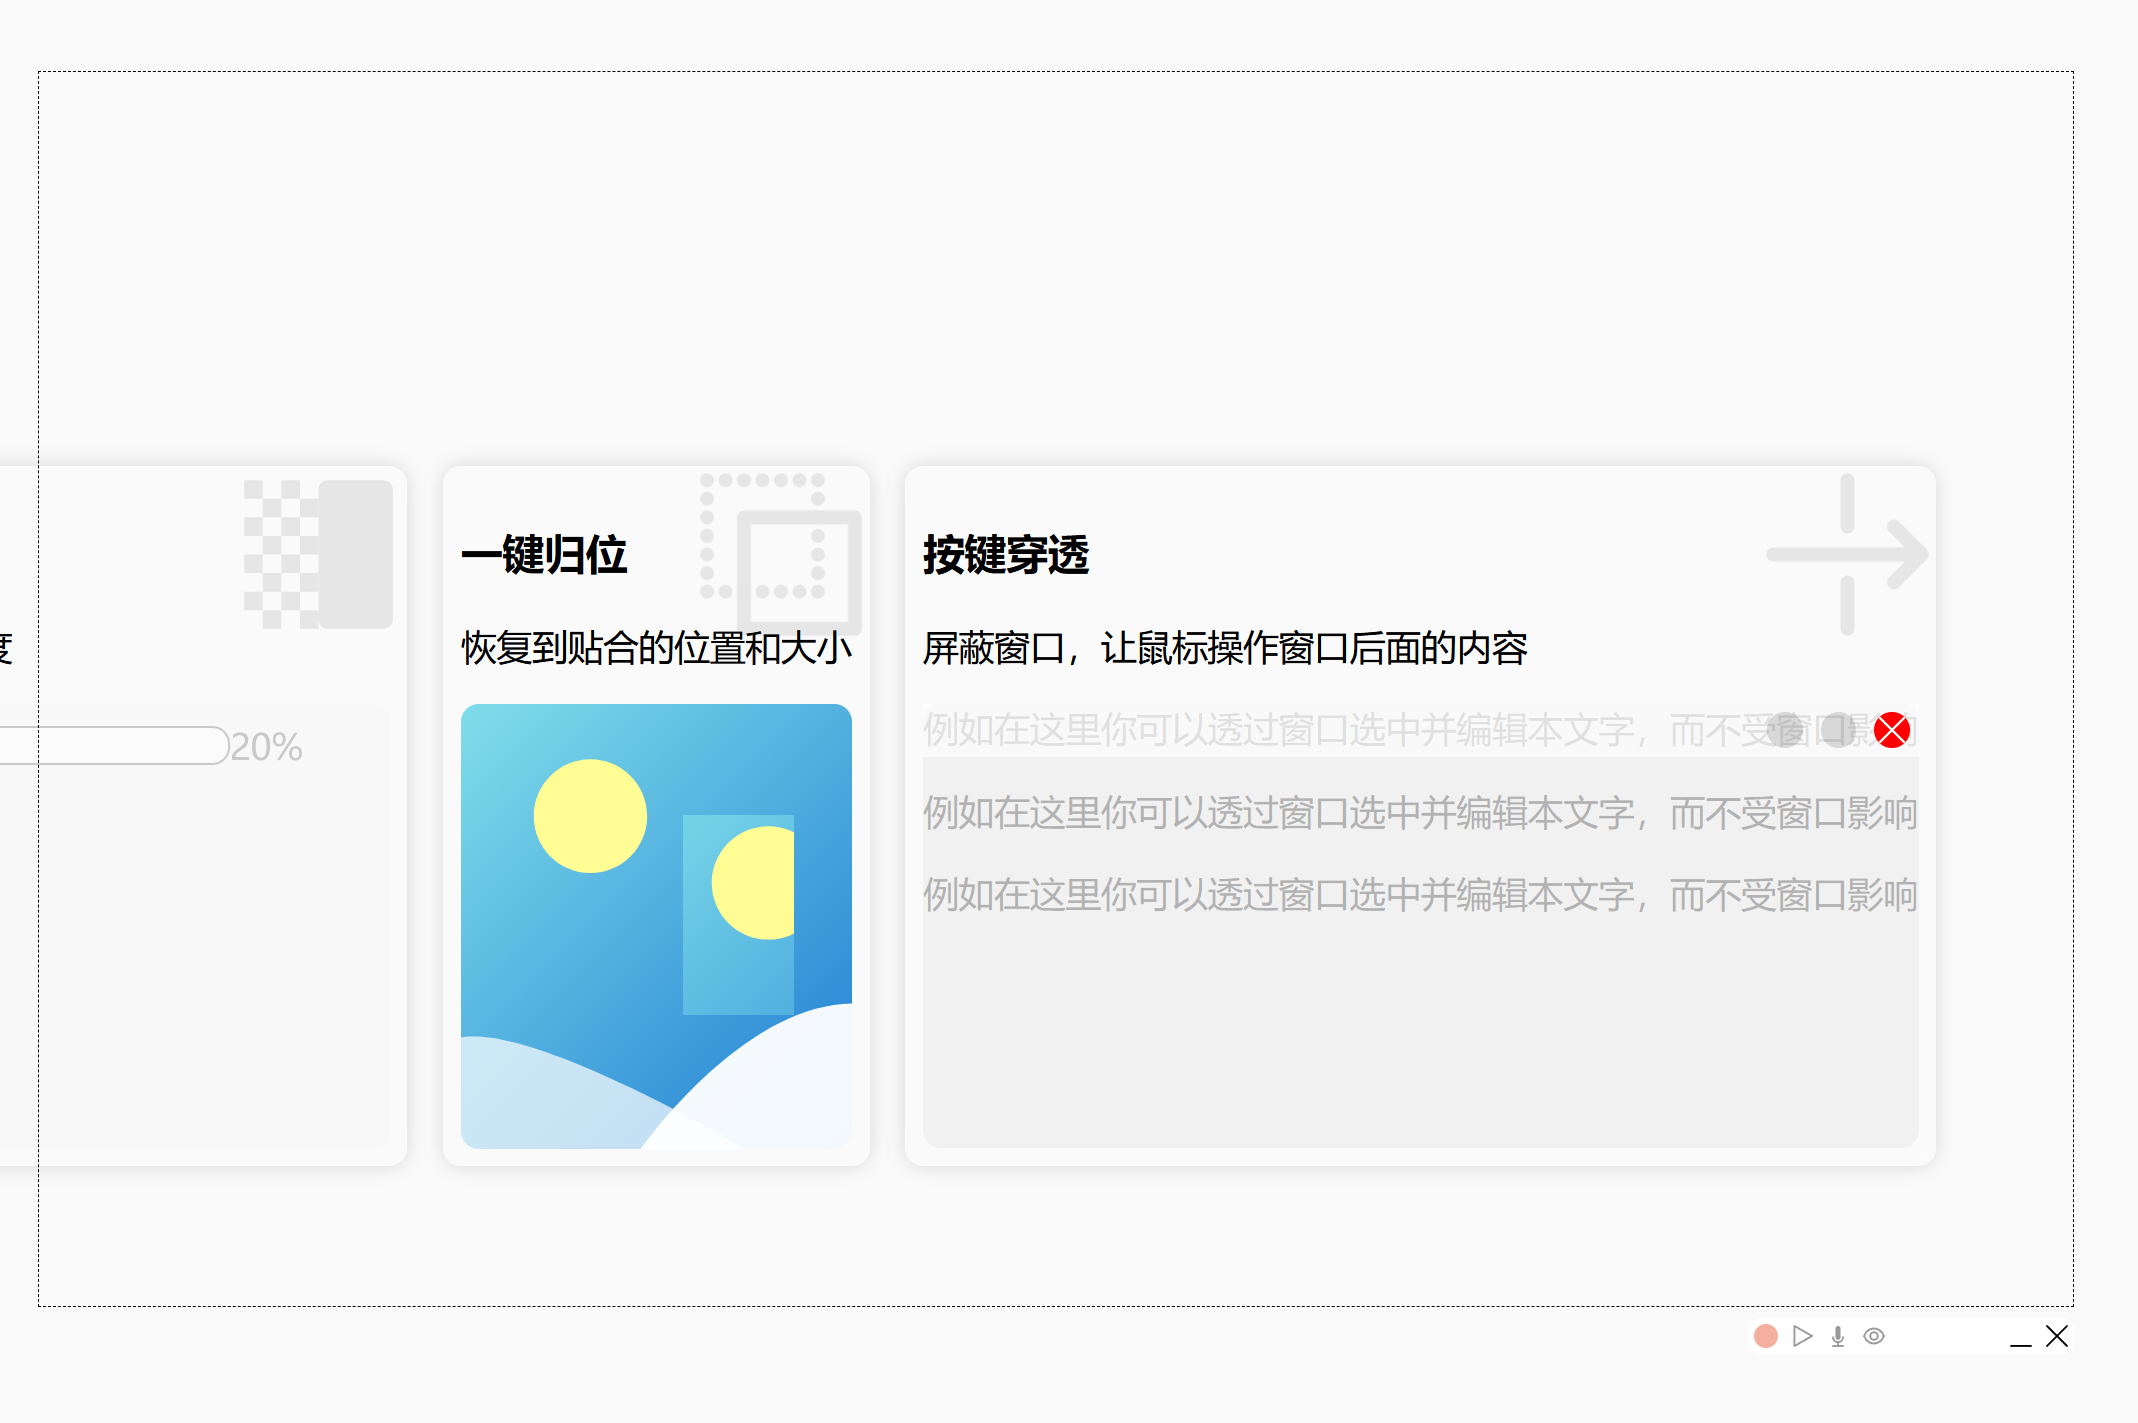This screenshot has width=2138, height=1423.
Task: Click the yellow sun in the landscape illustration
Action: pos(588,816)
